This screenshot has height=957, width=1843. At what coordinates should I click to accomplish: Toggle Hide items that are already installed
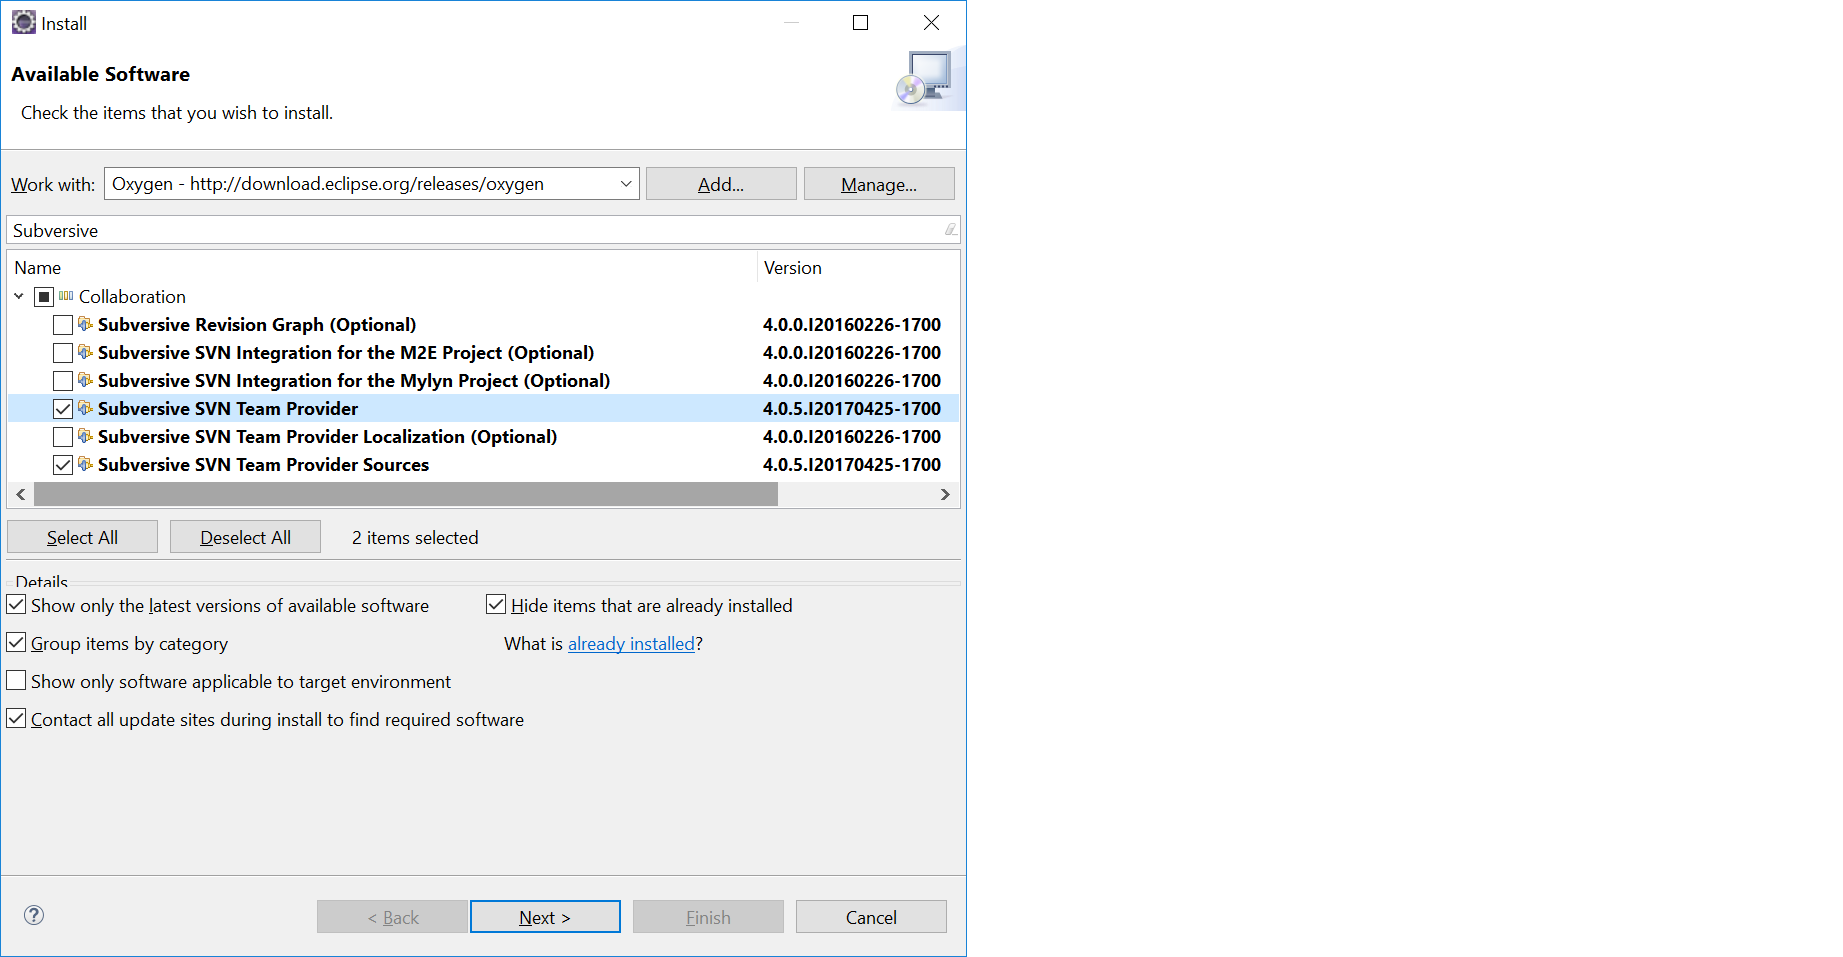(x=496, y=604)
